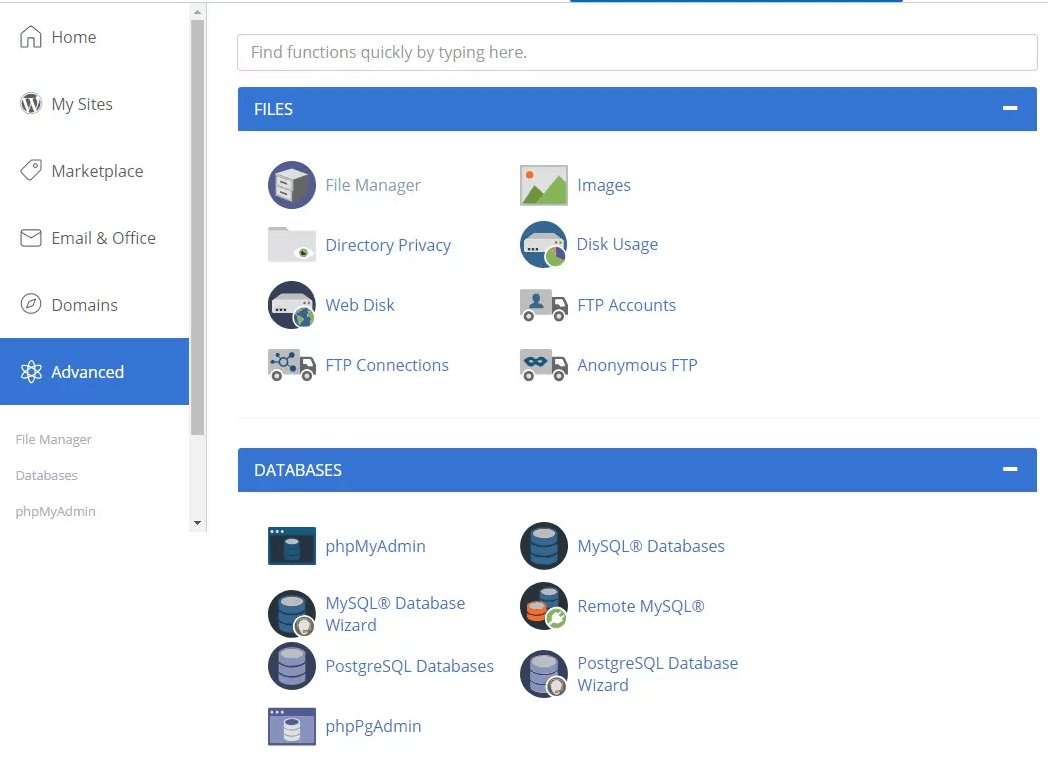Open File Manager sub-link under Advanced
The height and width of the screenshot is (767, 1048).
(53, 440)
